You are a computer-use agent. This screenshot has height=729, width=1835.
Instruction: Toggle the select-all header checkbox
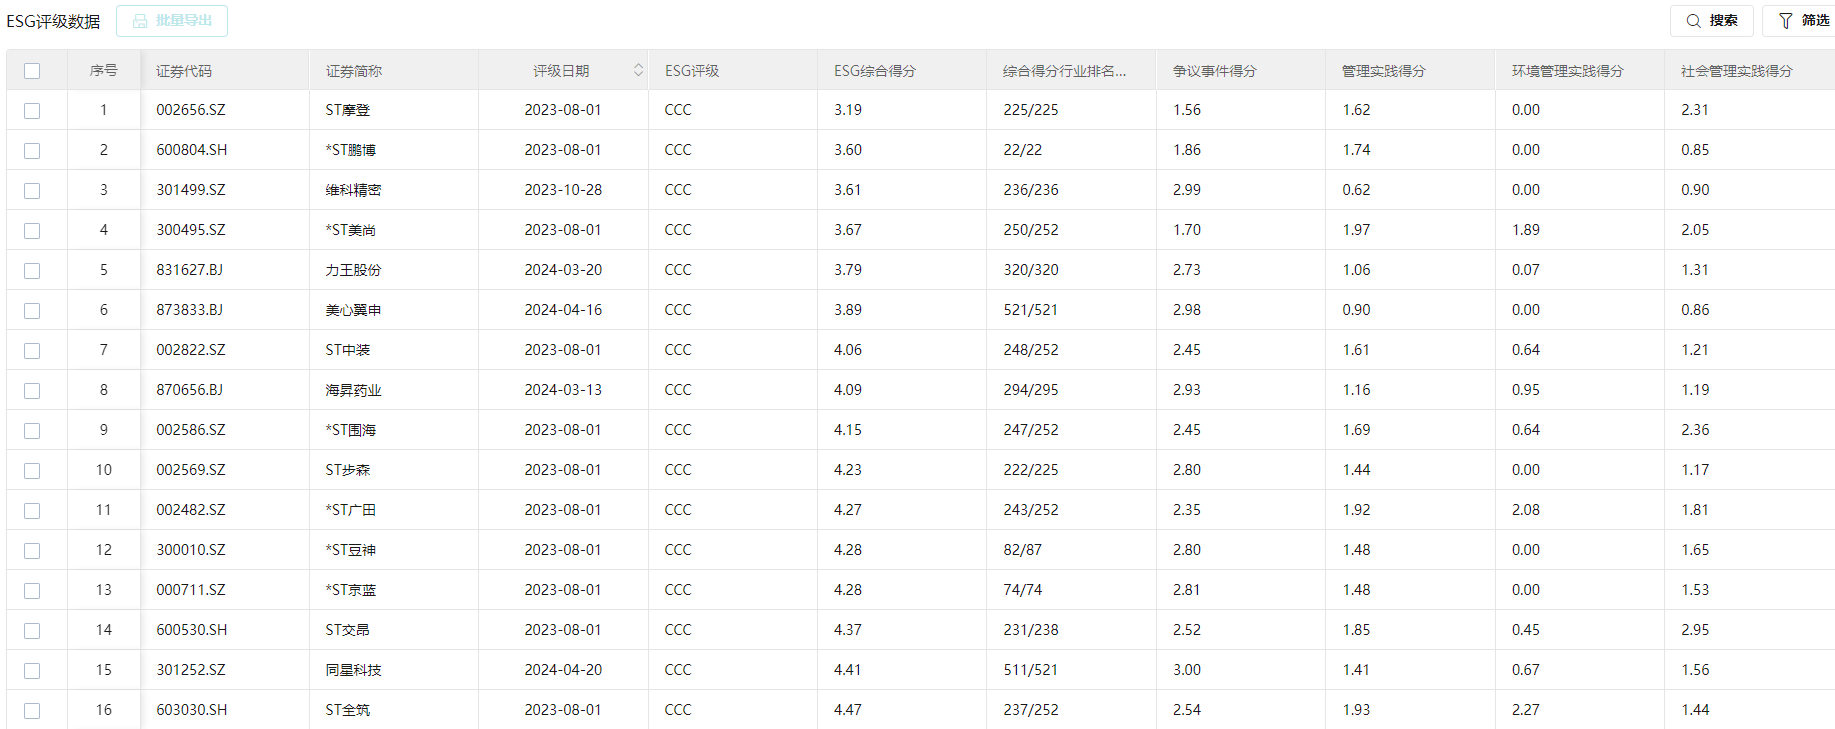click(32, 71)
